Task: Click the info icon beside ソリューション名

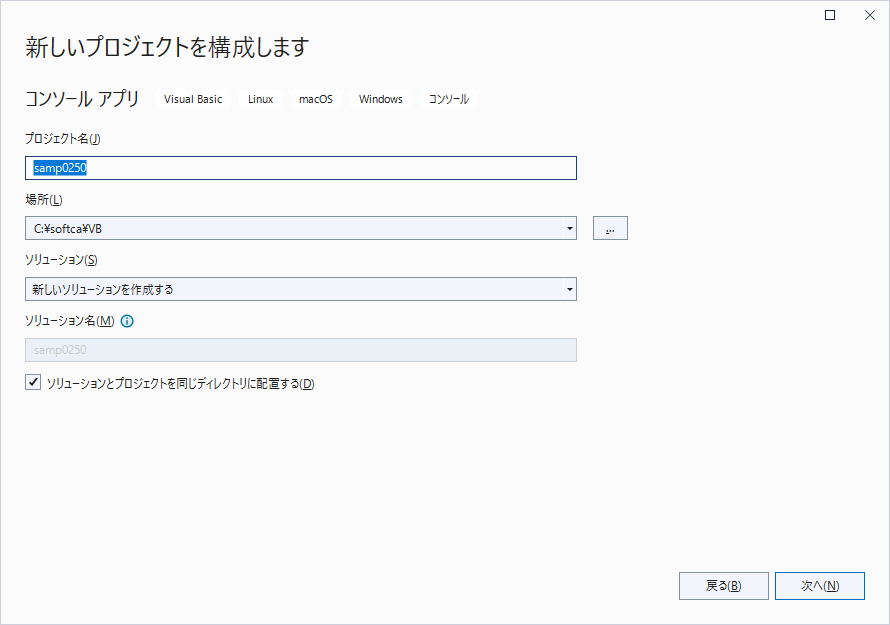Action: (127, 322)
